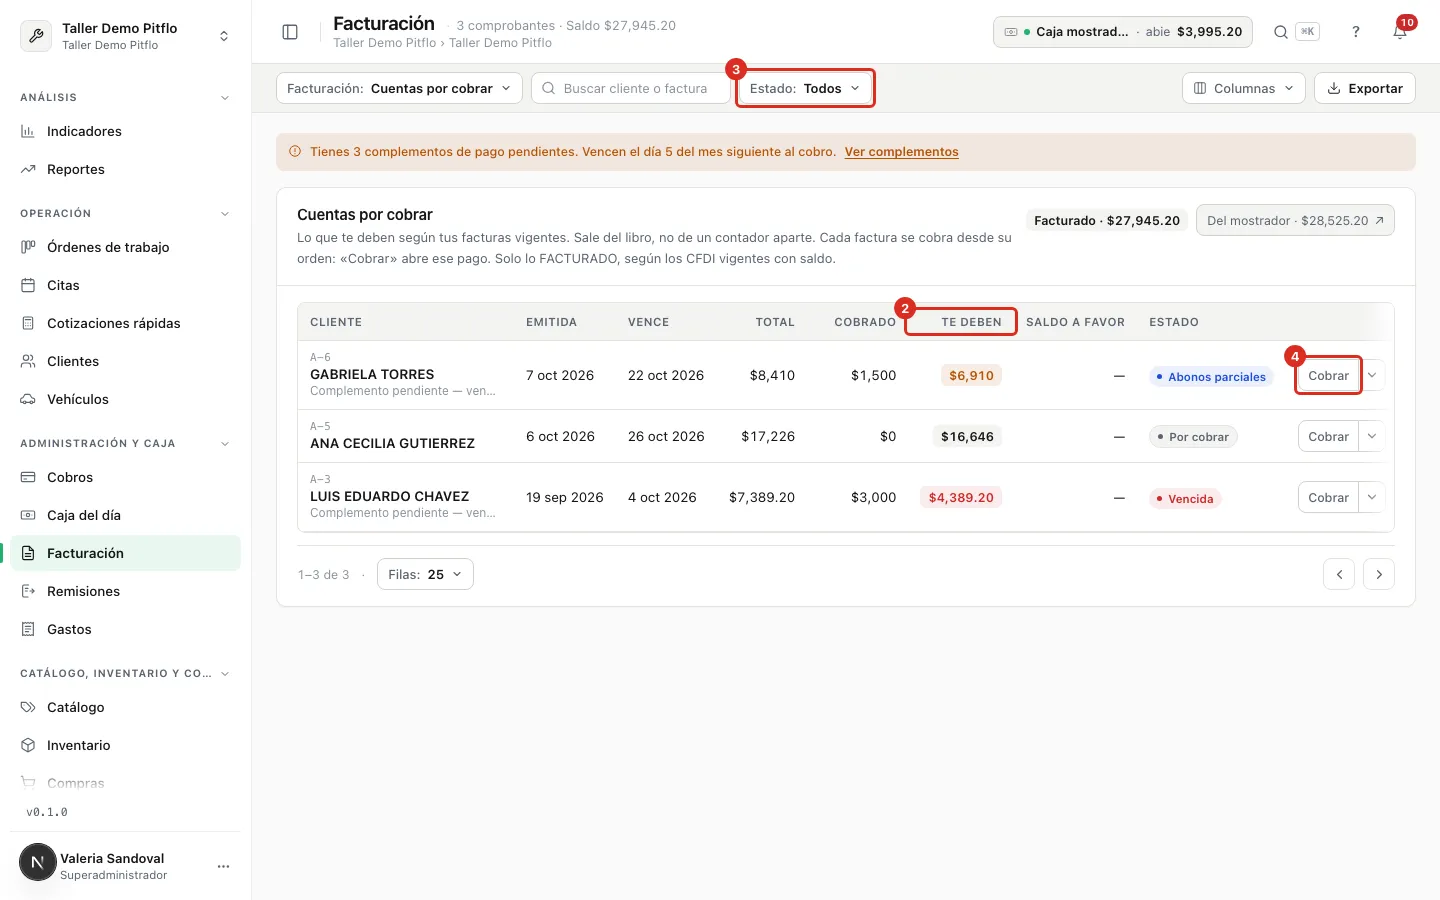This screenshot has height=900, width=1440.
Task: Open Facturación: Cuentas por cobrar dropdown
Action: click(x=399, y=88)
